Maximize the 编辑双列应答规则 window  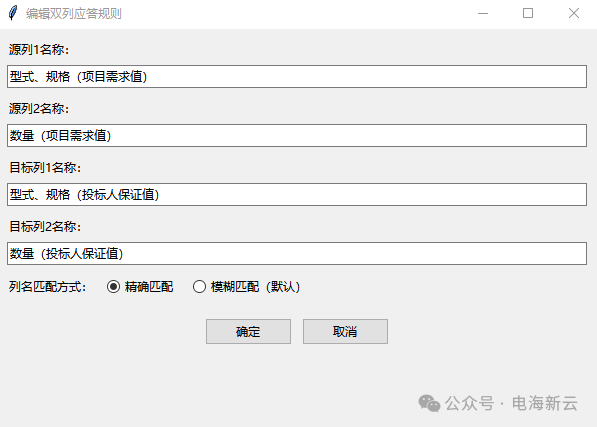(528, 14)
